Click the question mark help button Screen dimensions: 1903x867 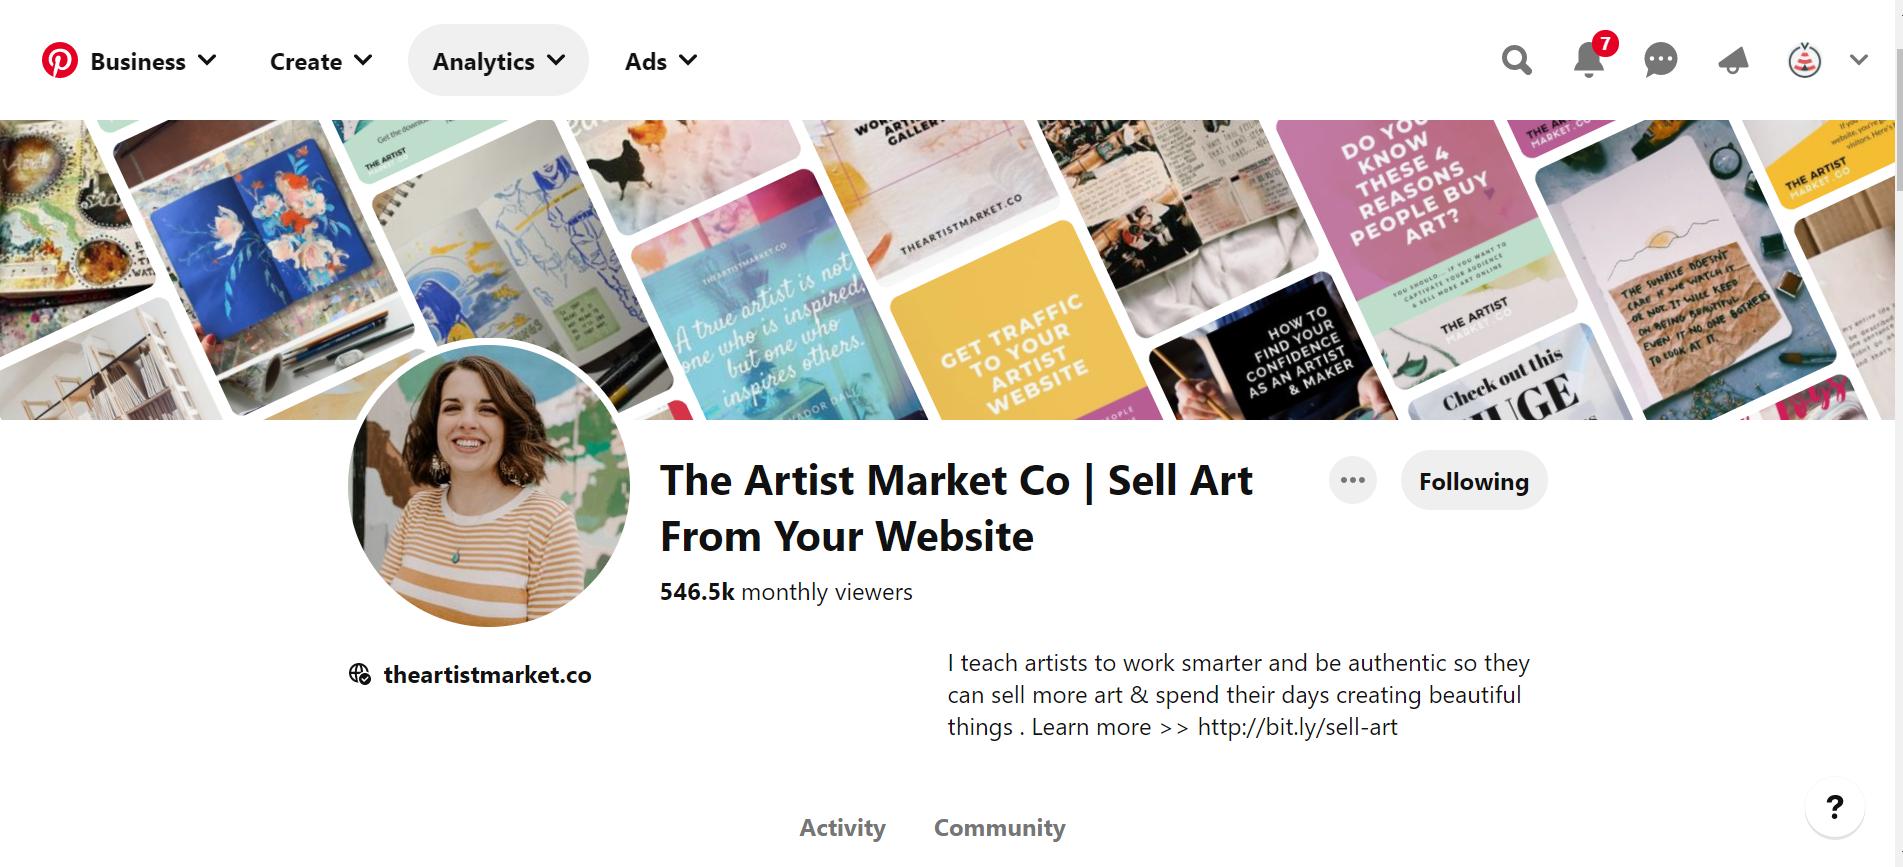(x=1834, y=807)
